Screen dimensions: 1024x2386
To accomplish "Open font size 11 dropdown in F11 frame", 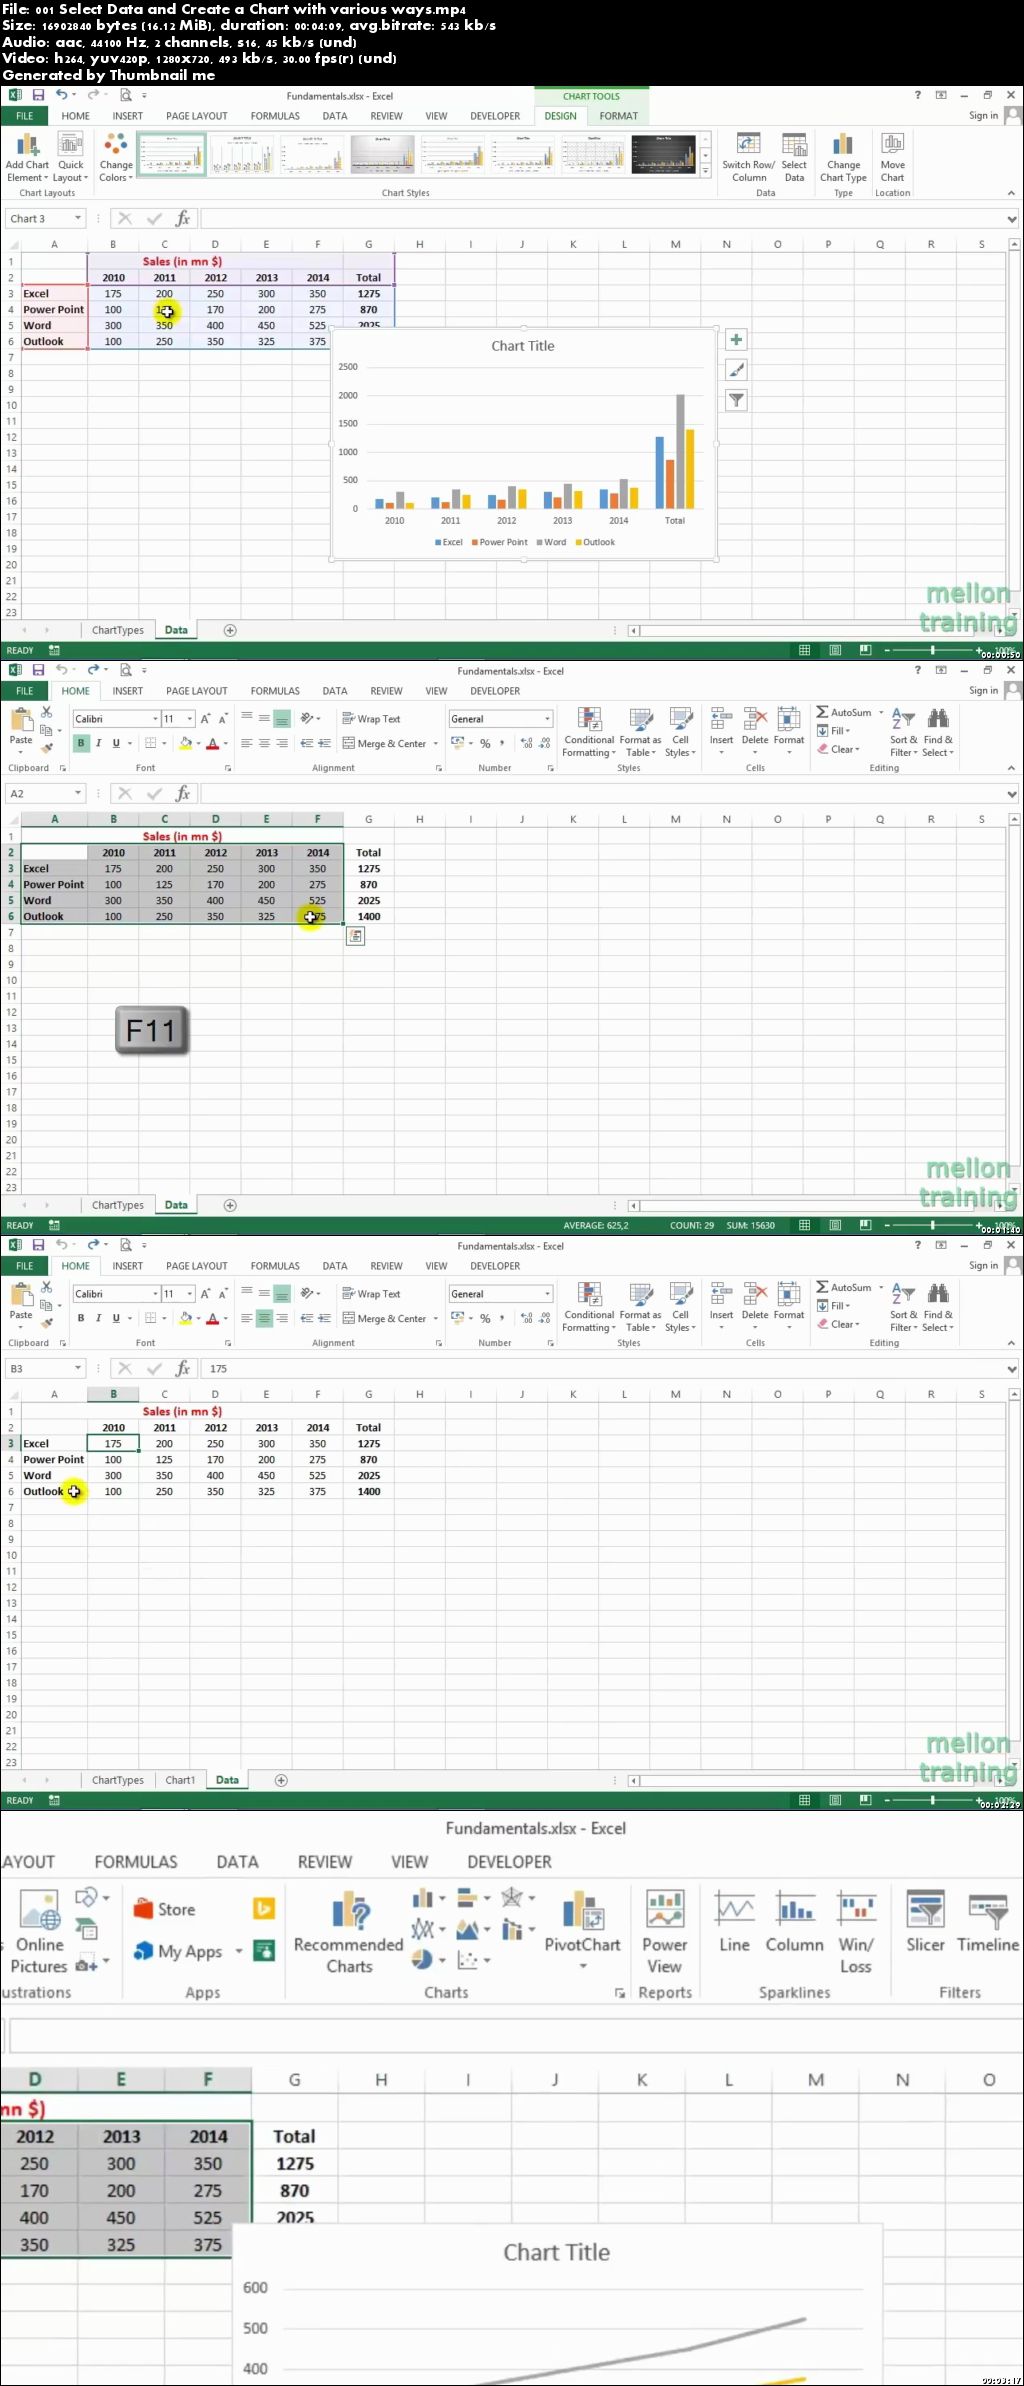I will tap(190, 719).
